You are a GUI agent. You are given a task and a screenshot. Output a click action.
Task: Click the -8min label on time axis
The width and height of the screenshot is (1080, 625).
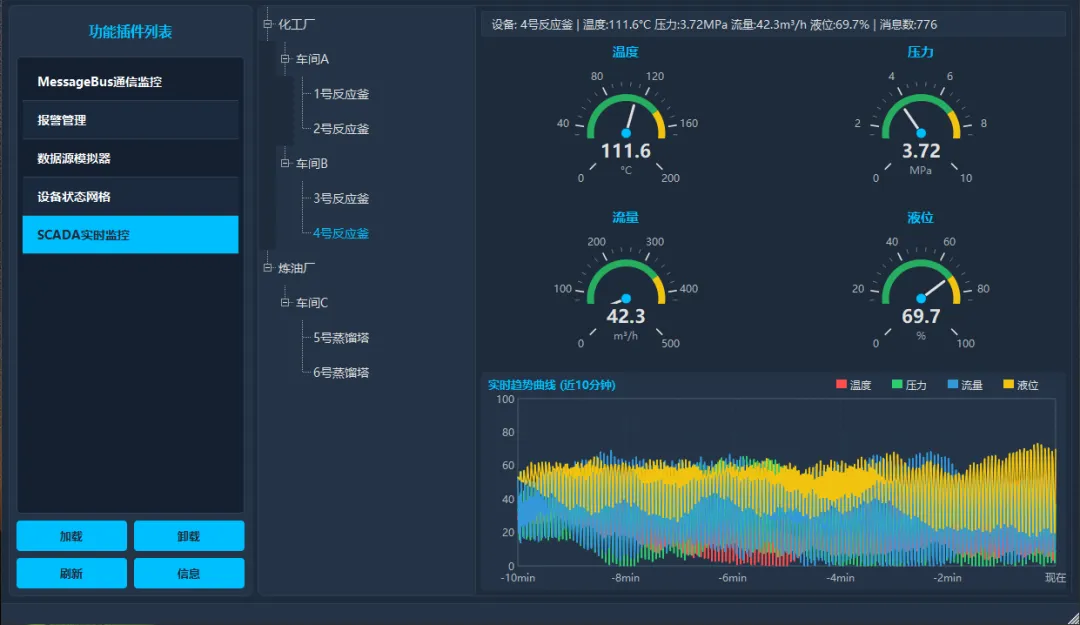(625, 577)
